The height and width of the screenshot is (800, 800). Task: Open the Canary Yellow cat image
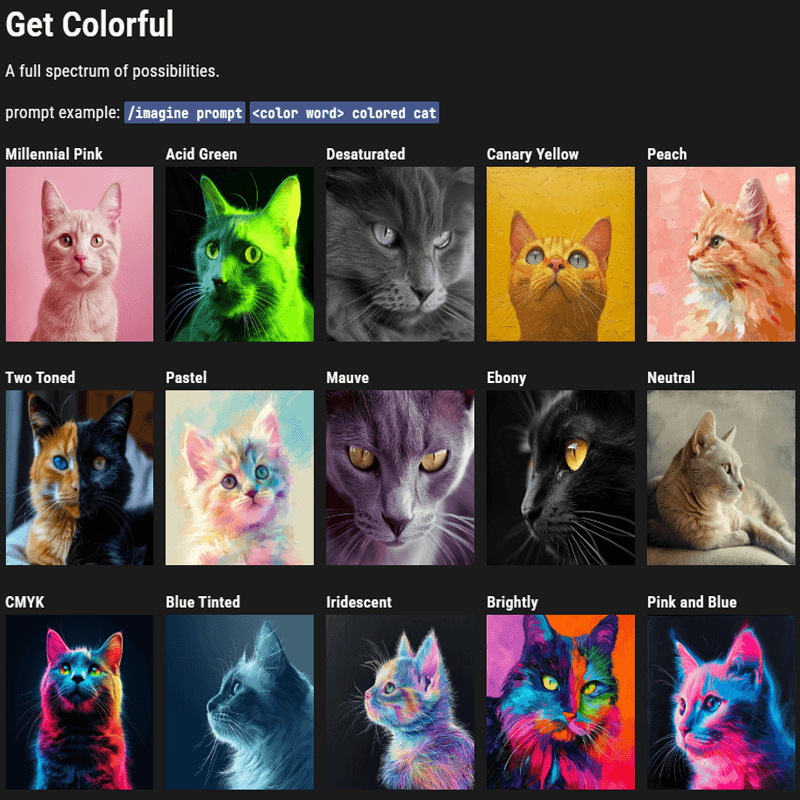tap(561, 254)
